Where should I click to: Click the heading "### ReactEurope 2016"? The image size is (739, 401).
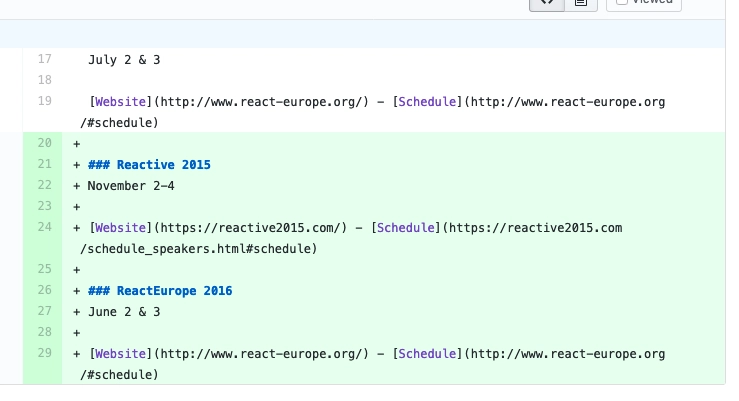(160, 290)
